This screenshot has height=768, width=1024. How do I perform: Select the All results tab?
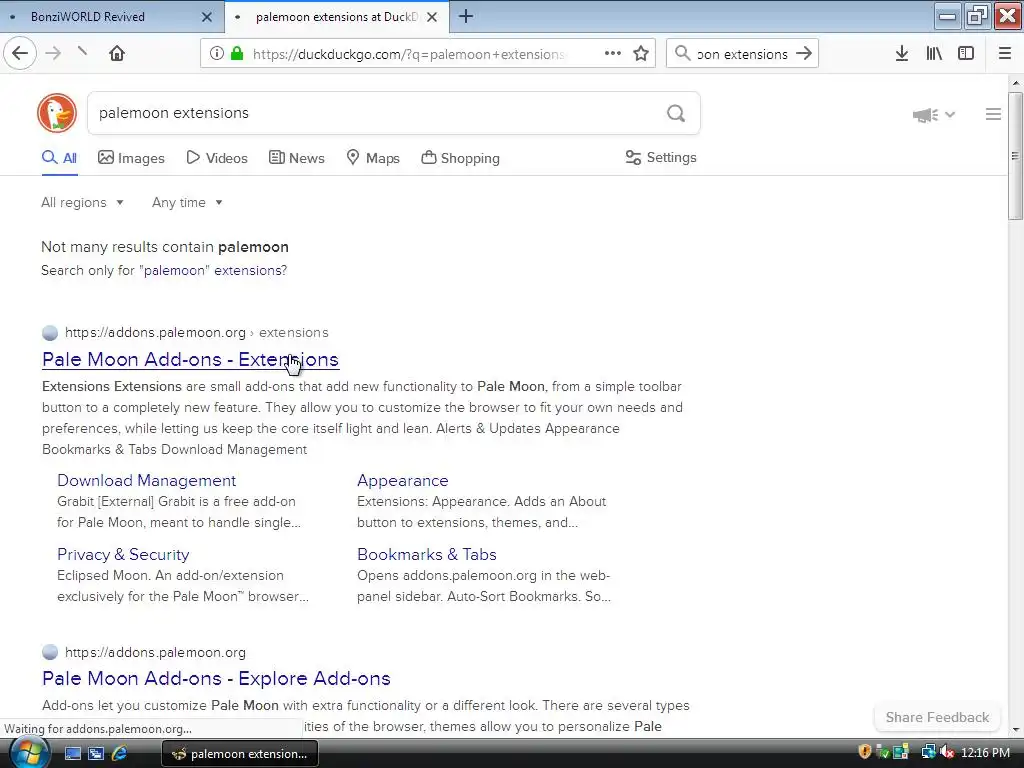click(x=59, y=158)
